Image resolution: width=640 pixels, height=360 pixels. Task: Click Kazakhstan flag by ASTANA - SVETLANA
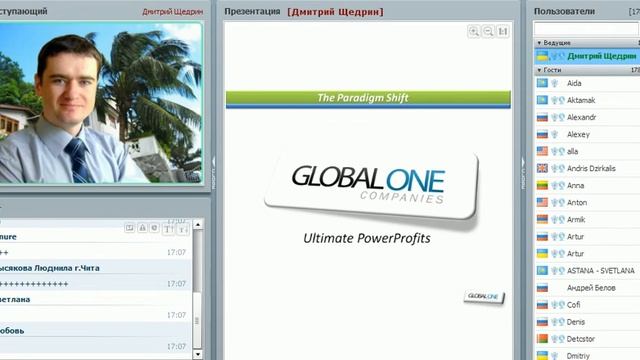point(542,271)
